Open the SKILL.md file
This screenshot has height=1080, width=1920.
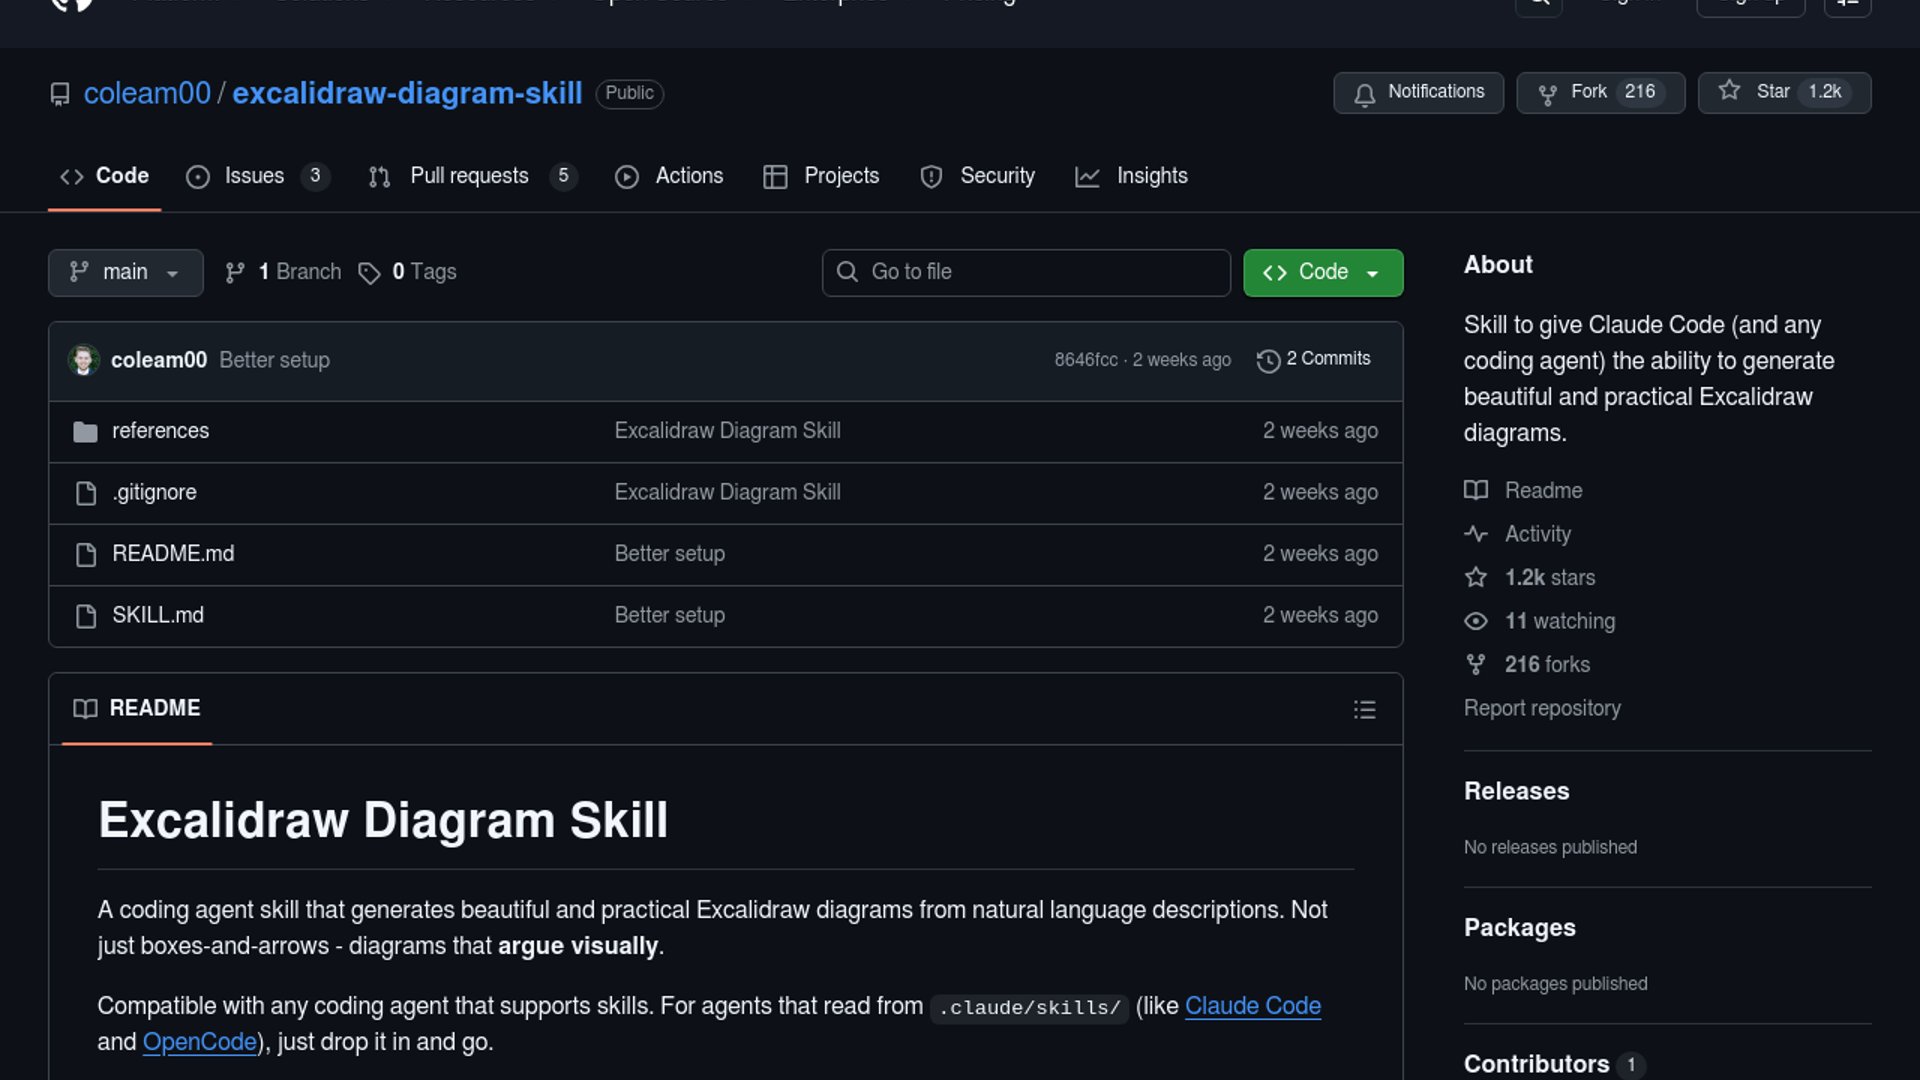tap(158, 616)
